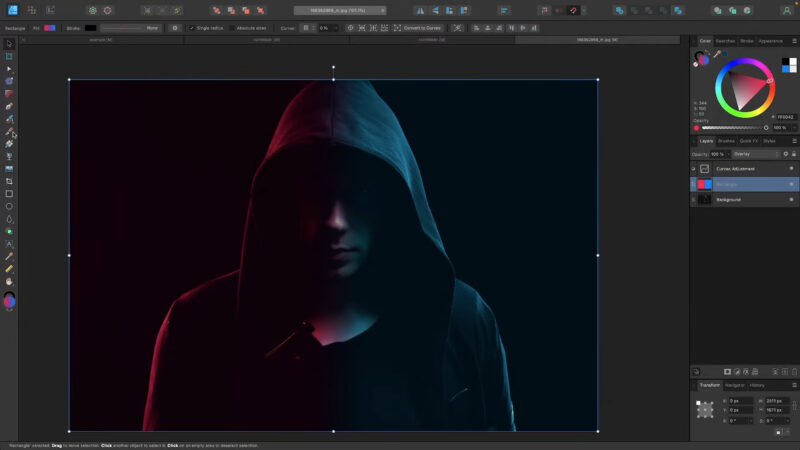Select the Artistic Text tool

(9, 244)
